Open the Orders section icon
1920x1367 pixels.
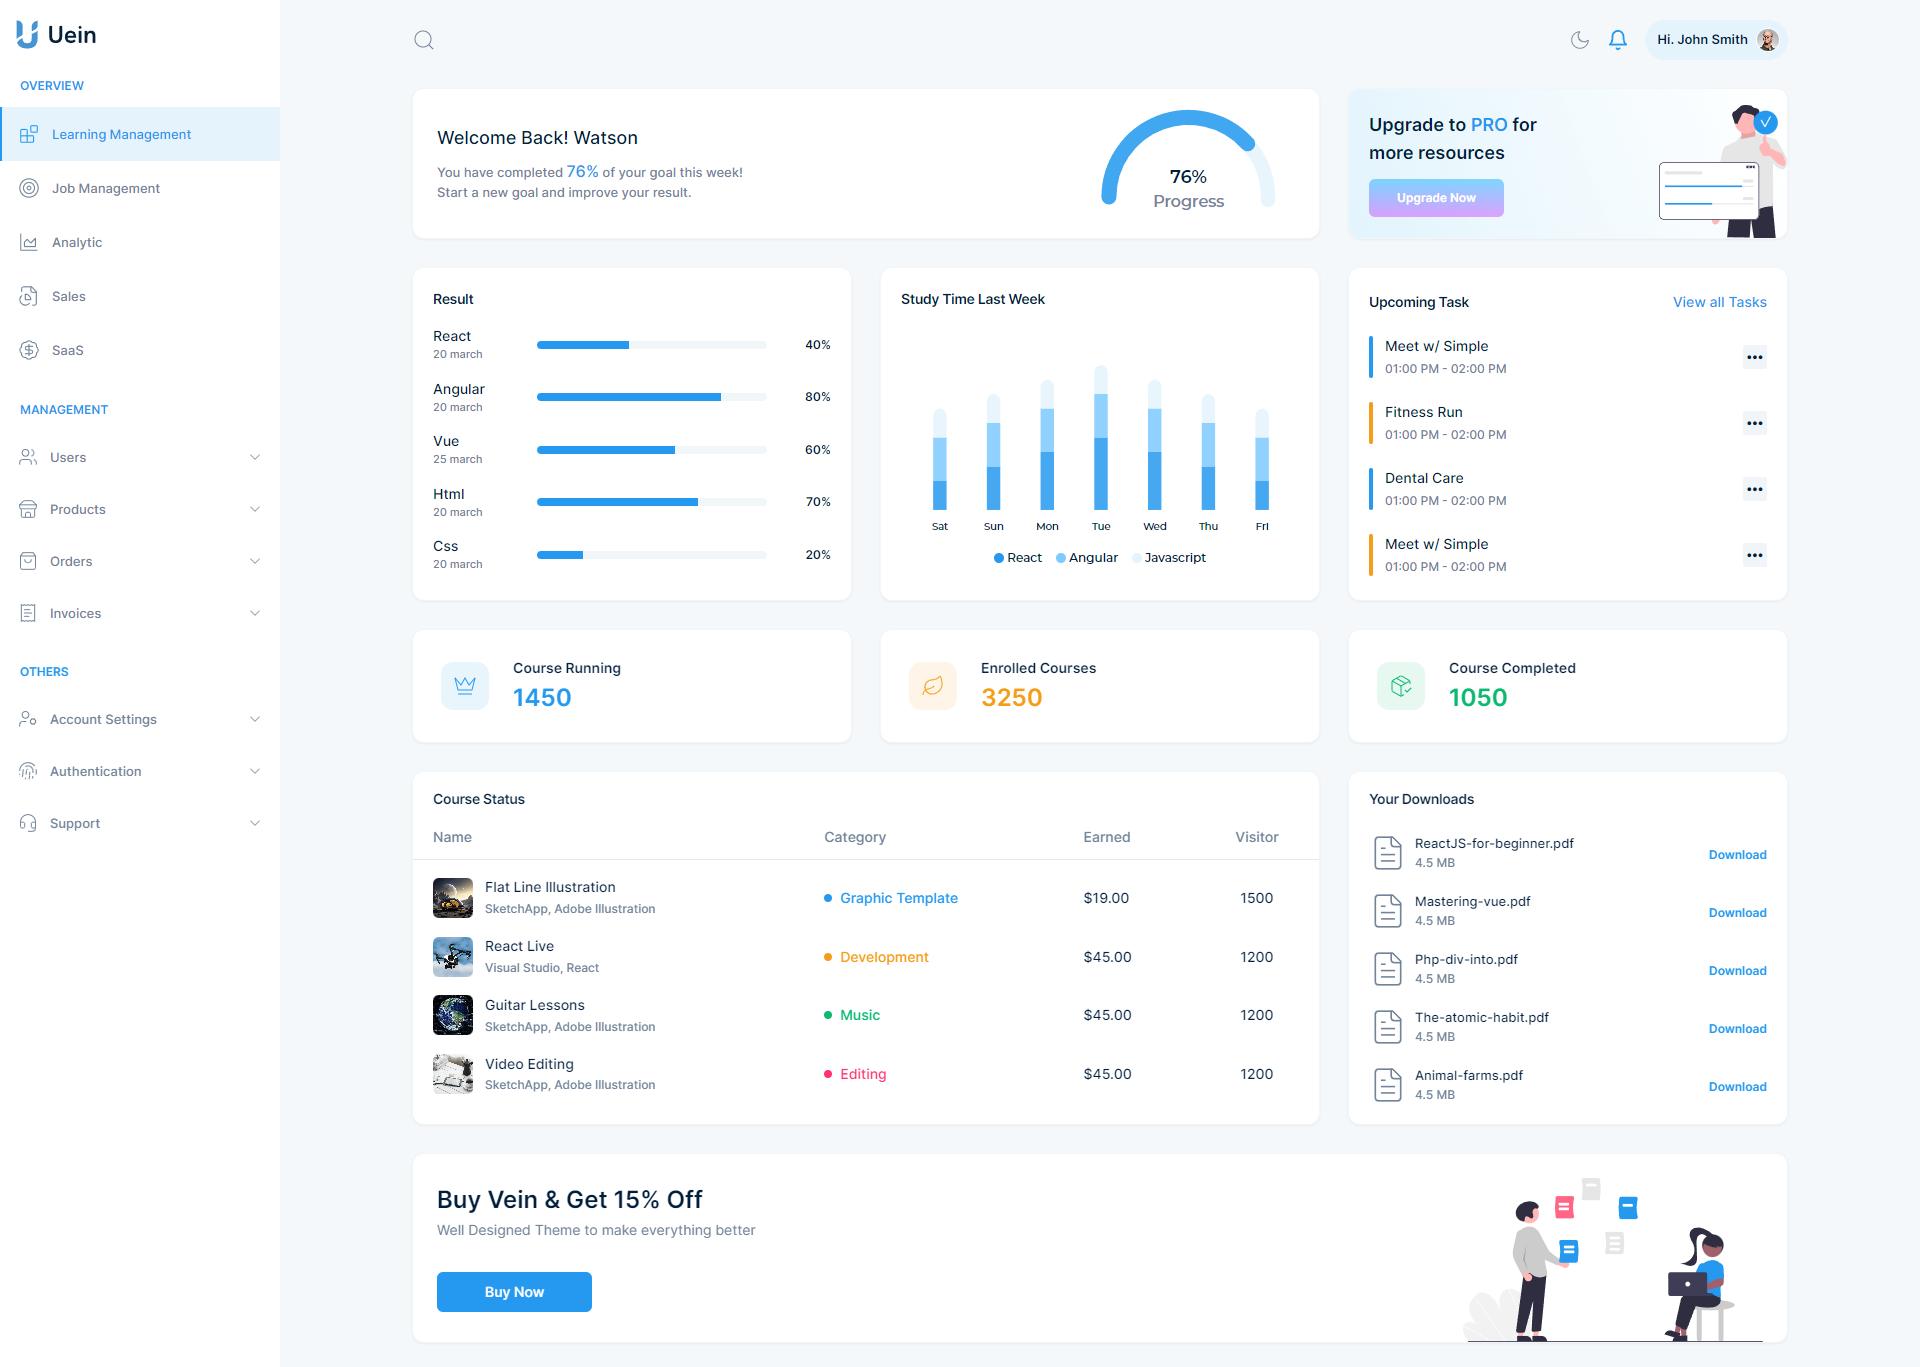(x=28, y=561)
